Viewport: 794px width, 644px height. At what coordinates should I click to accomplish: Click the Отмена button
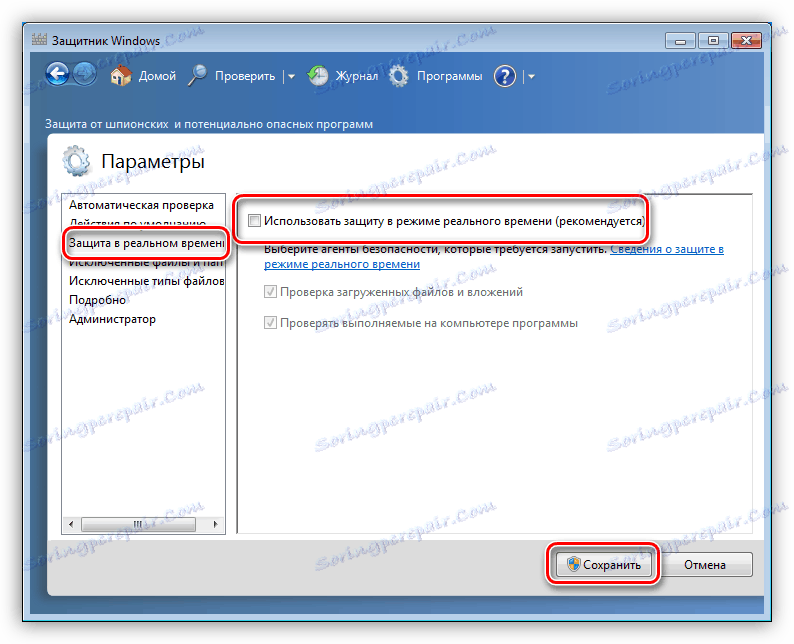(705, 564)
